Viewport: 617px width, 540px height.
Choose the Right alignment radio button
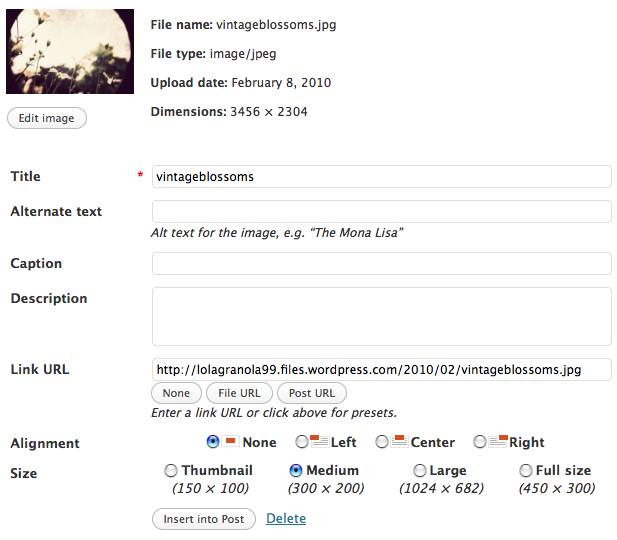(480, 442)
